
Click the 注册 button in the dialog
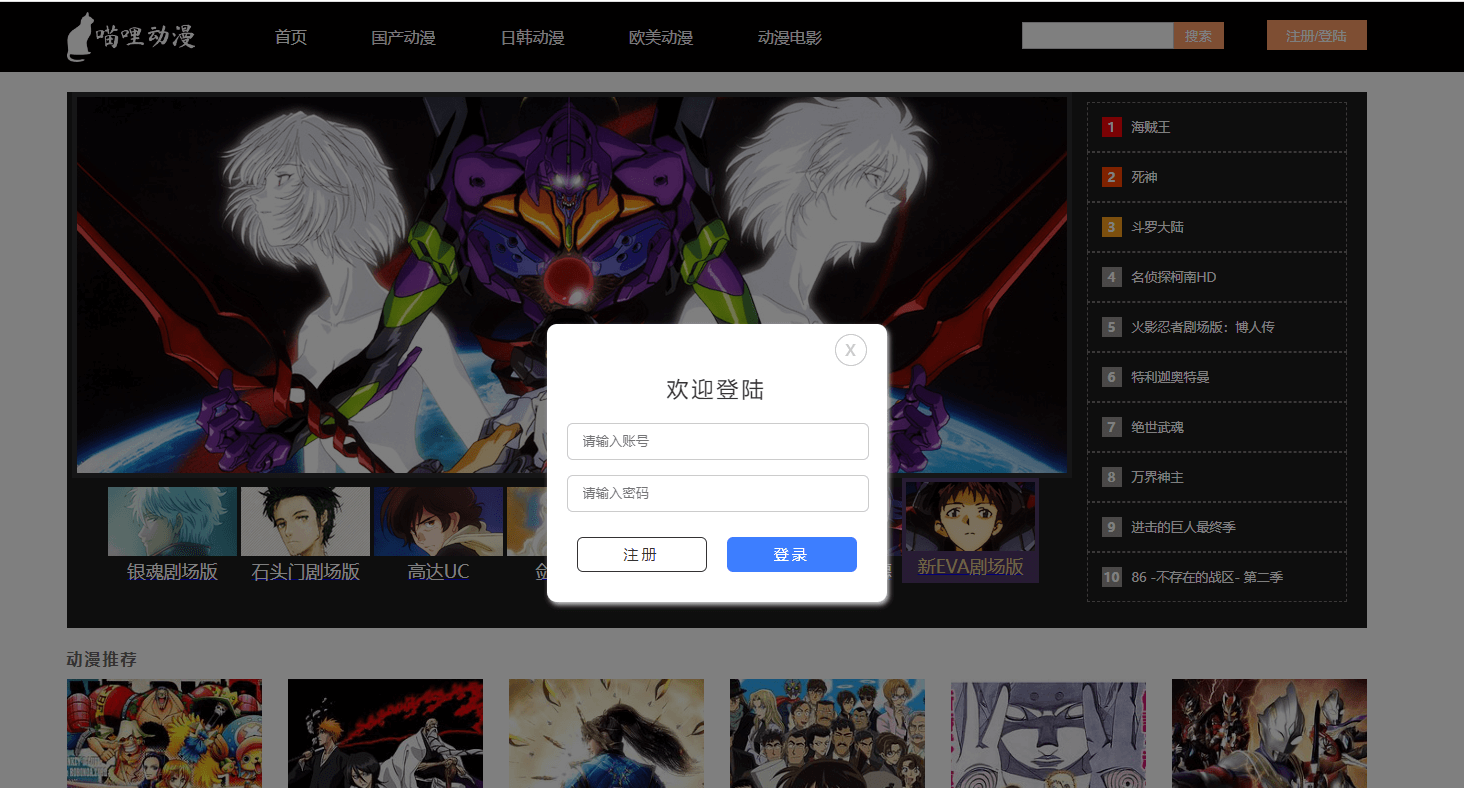(642, 554)
